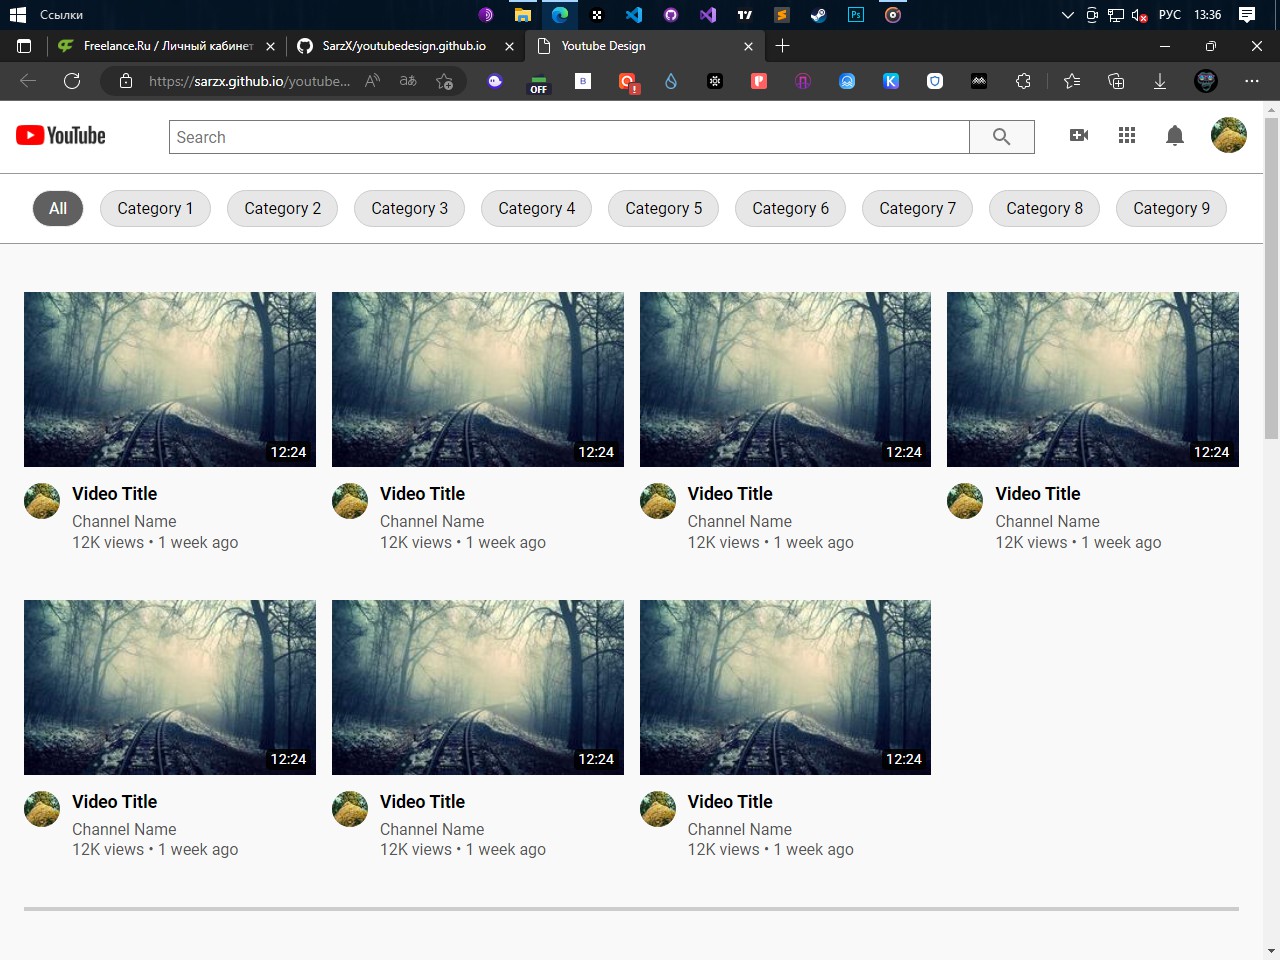Viewport: 1280px width, 960px height.
Task: Open the create video camera icon
Action: [x=1079, y=135]
